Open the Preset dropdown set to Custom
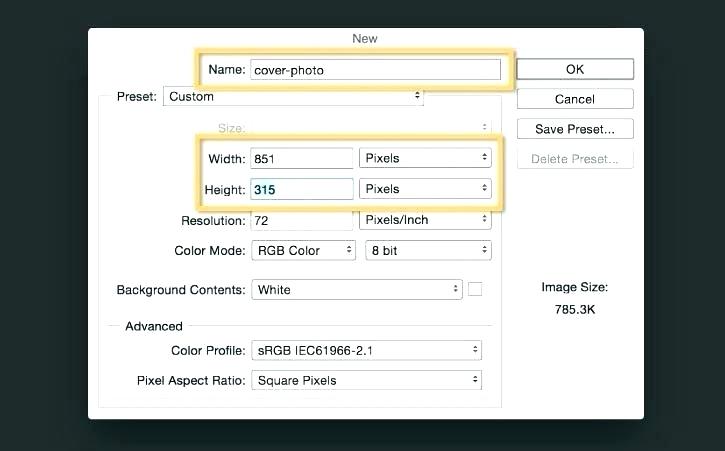Screen dimensions: 725x451 (x=293, y=97)
